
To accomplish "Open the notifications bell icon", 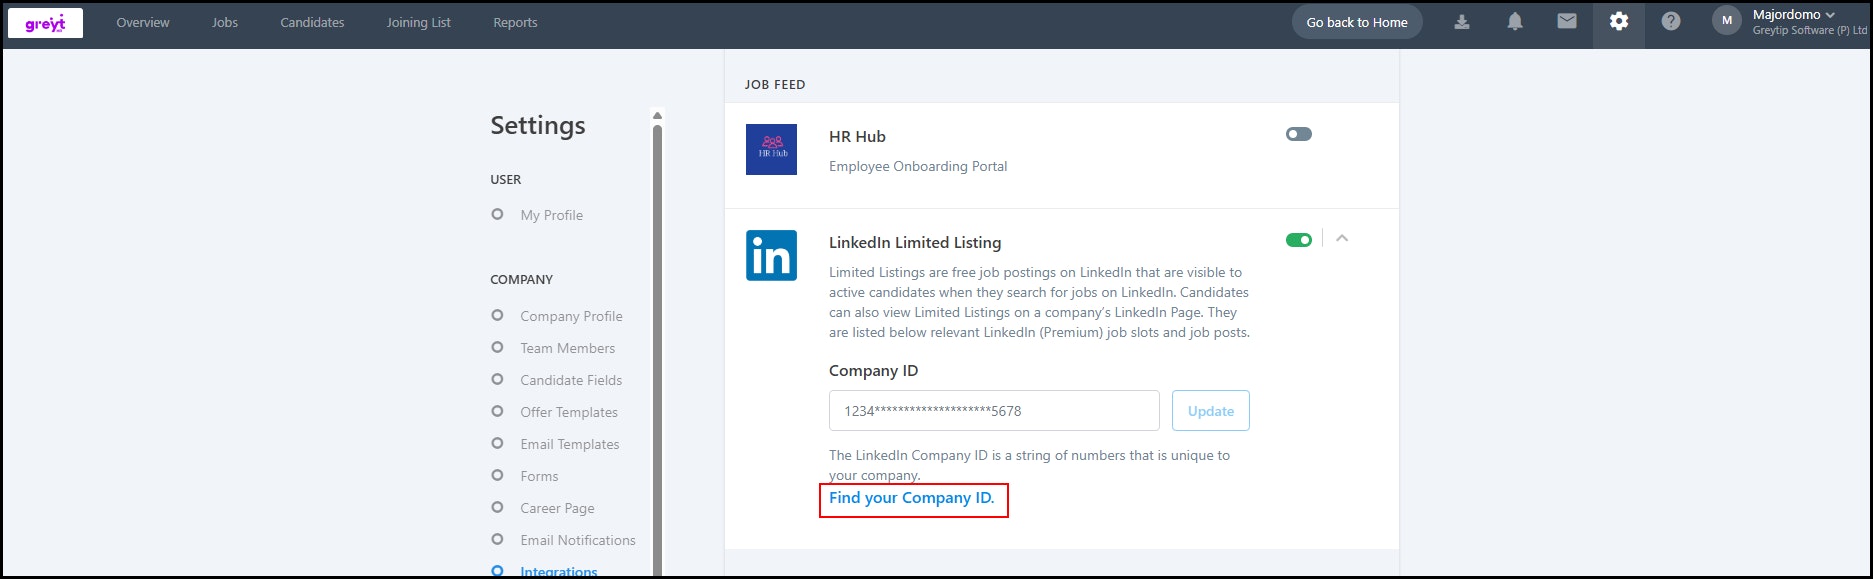I will [x=1515, y=22].
